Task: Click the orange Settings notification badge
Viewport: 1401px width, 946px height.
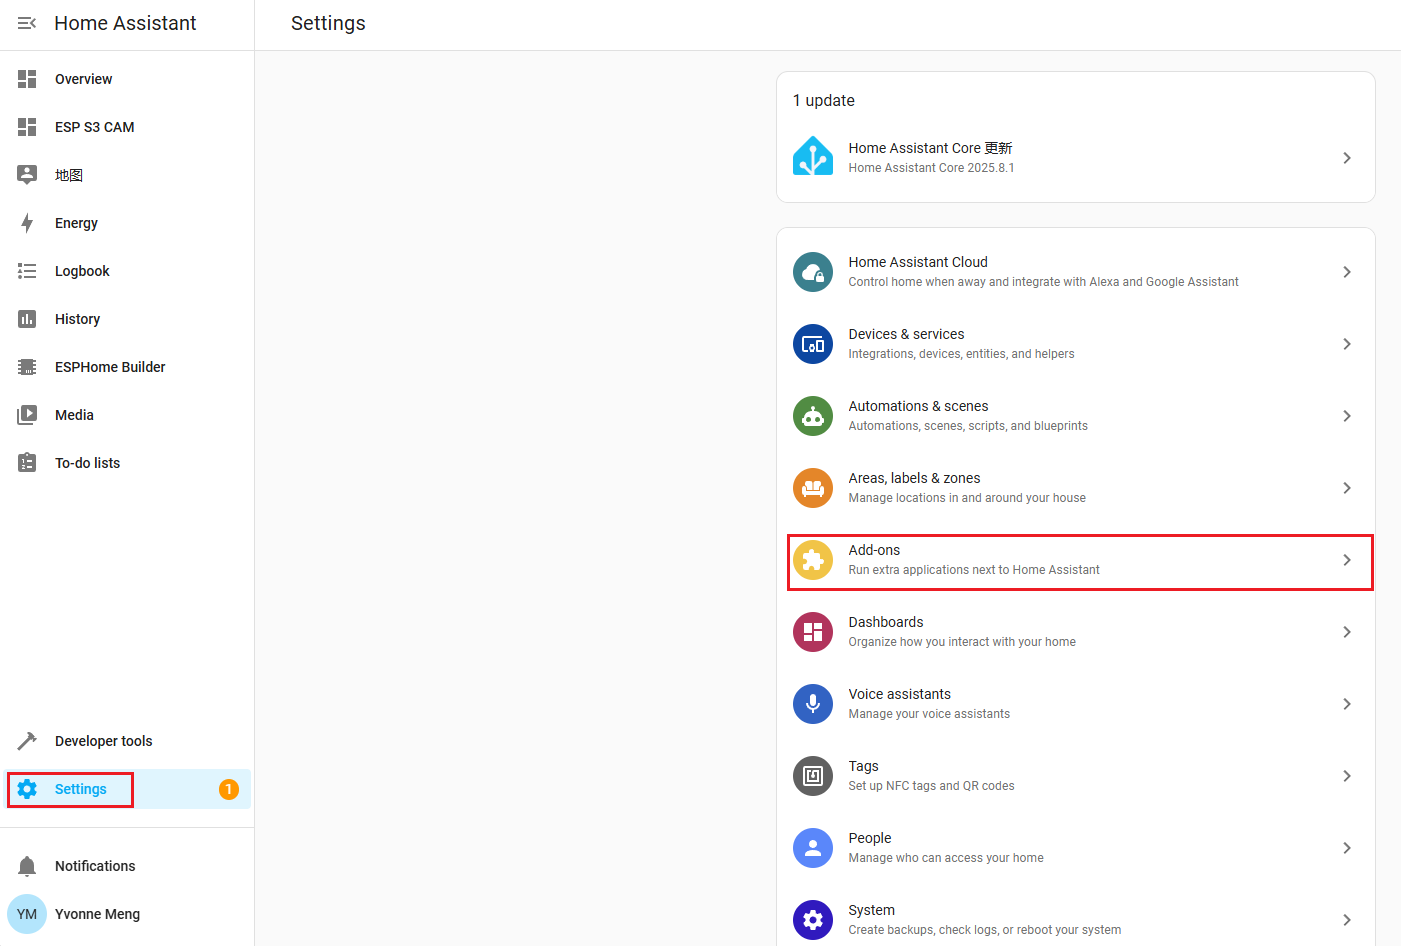Action: pos(229,789)
